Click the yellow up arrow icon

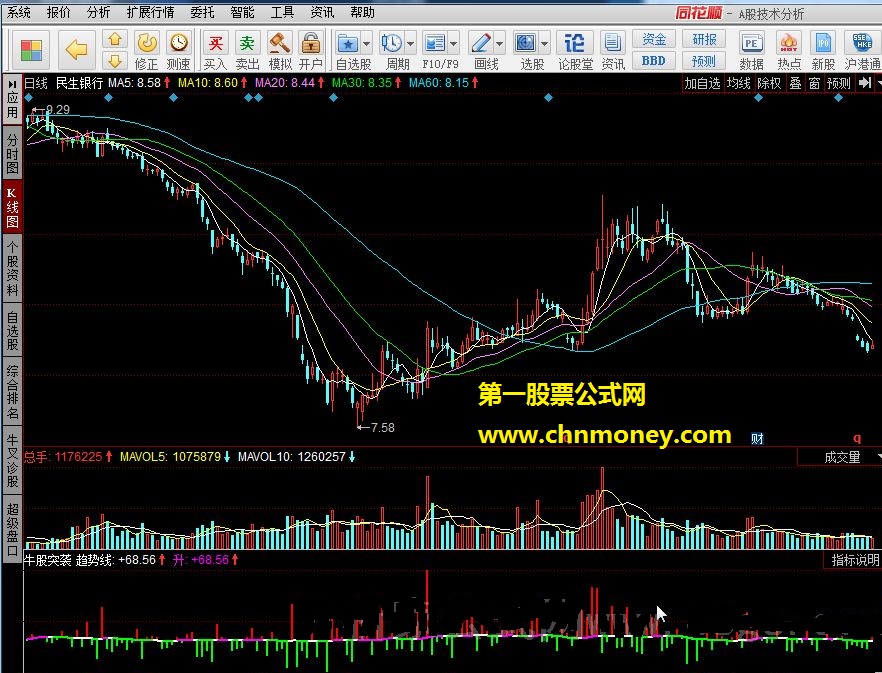point(115,39)
